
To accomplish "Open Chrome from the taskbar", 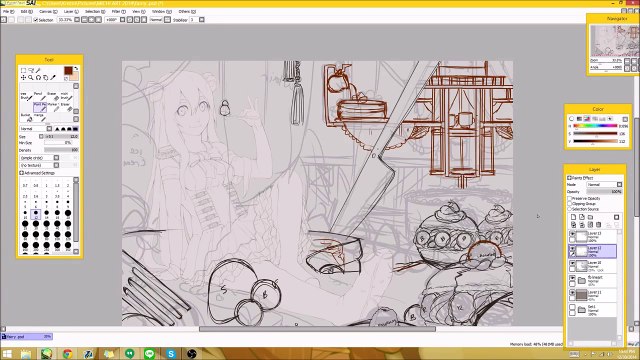I will (67, 353).
